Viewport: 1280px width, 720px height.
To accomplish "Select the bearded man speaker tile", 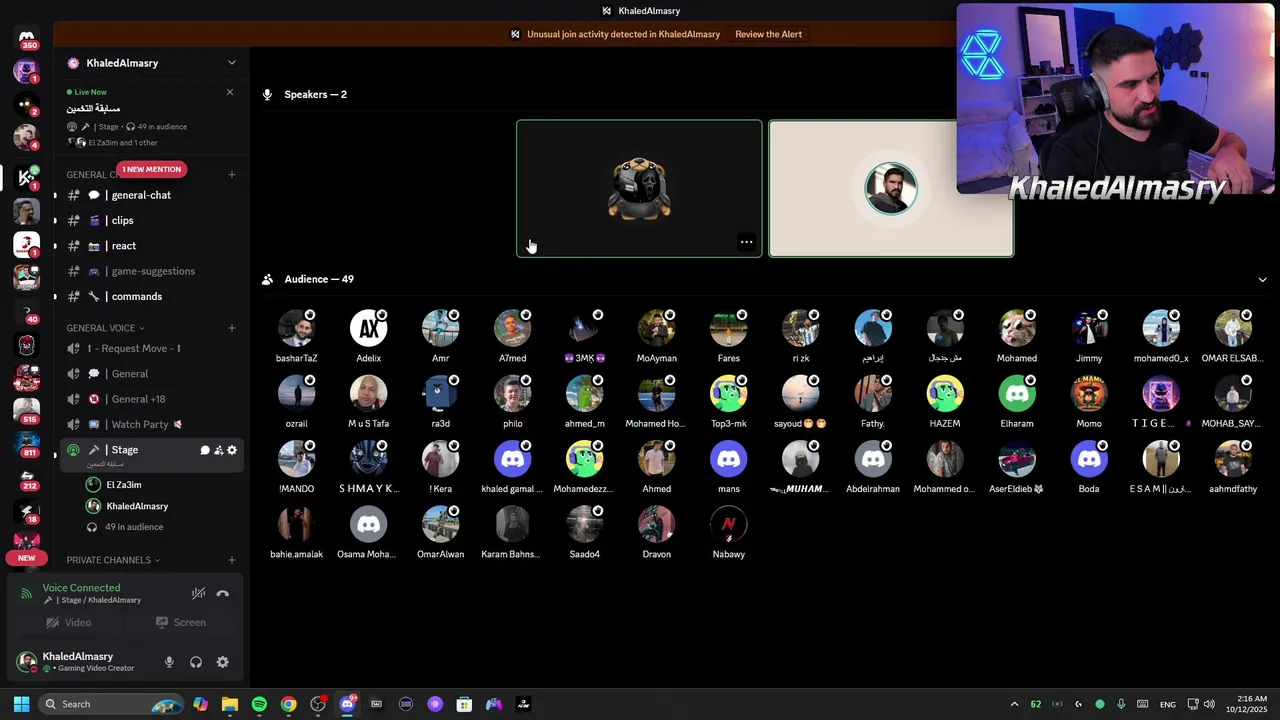I will tap(891, 189).
